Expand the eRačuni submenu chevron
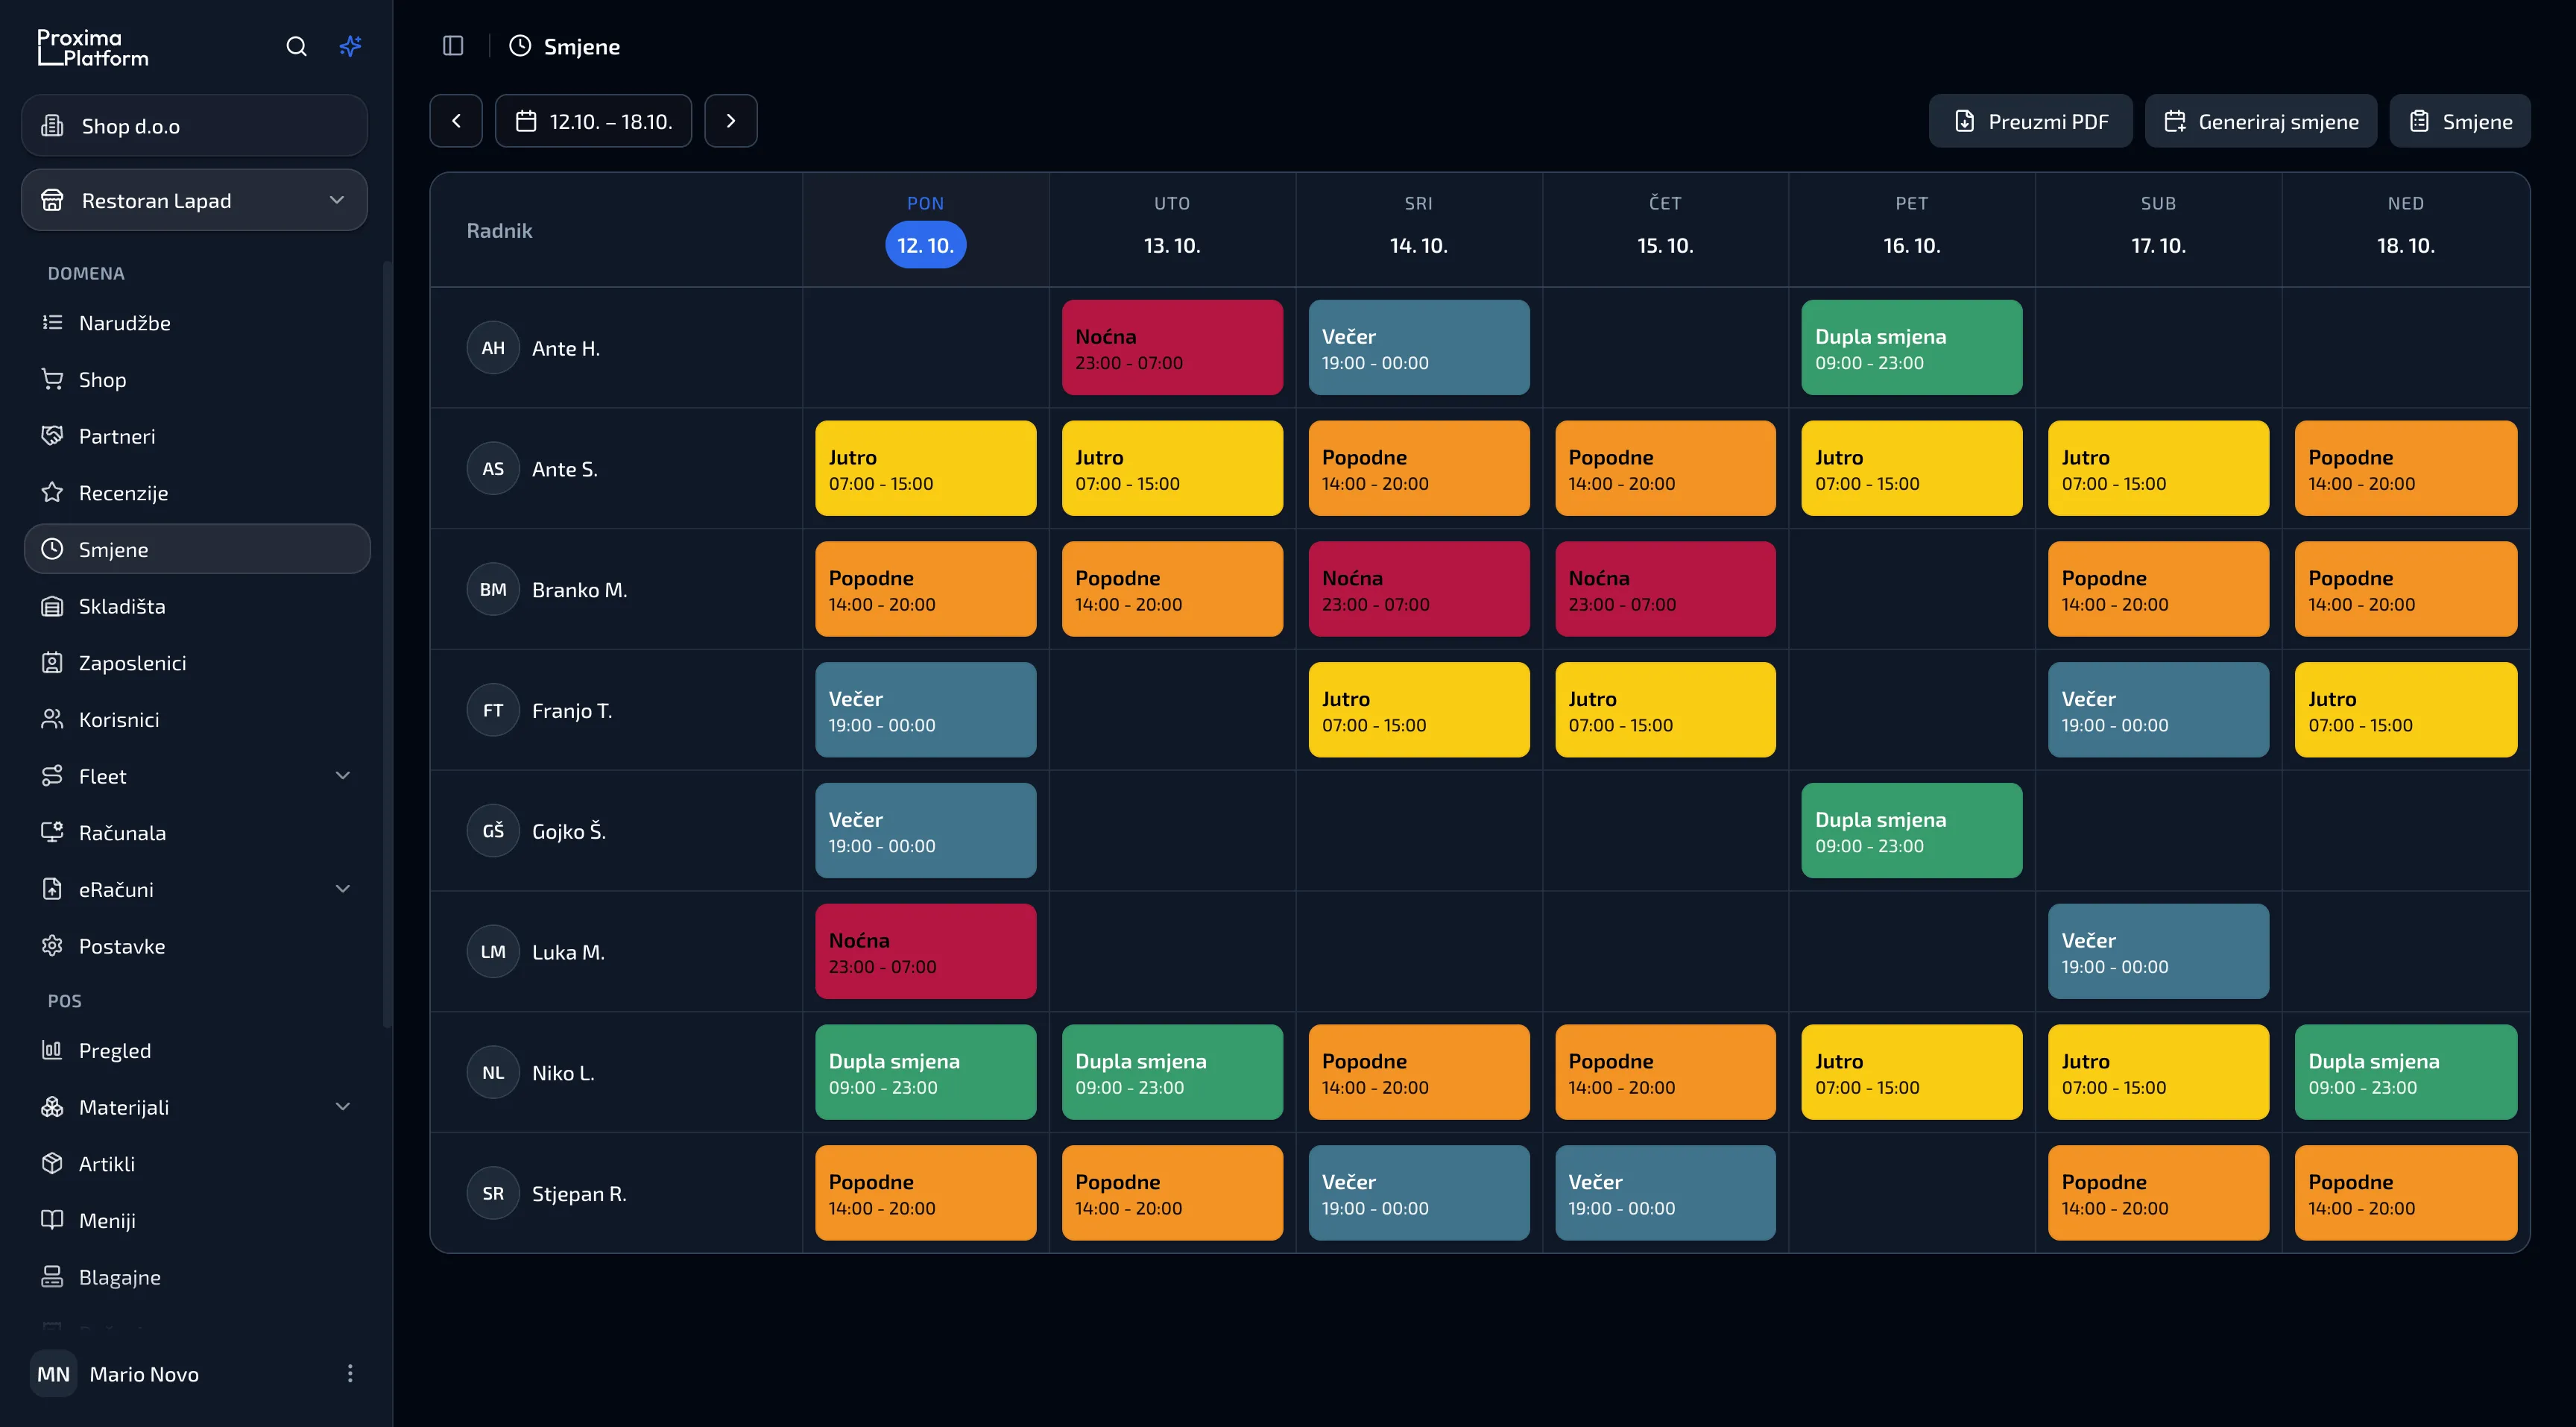 343,889
